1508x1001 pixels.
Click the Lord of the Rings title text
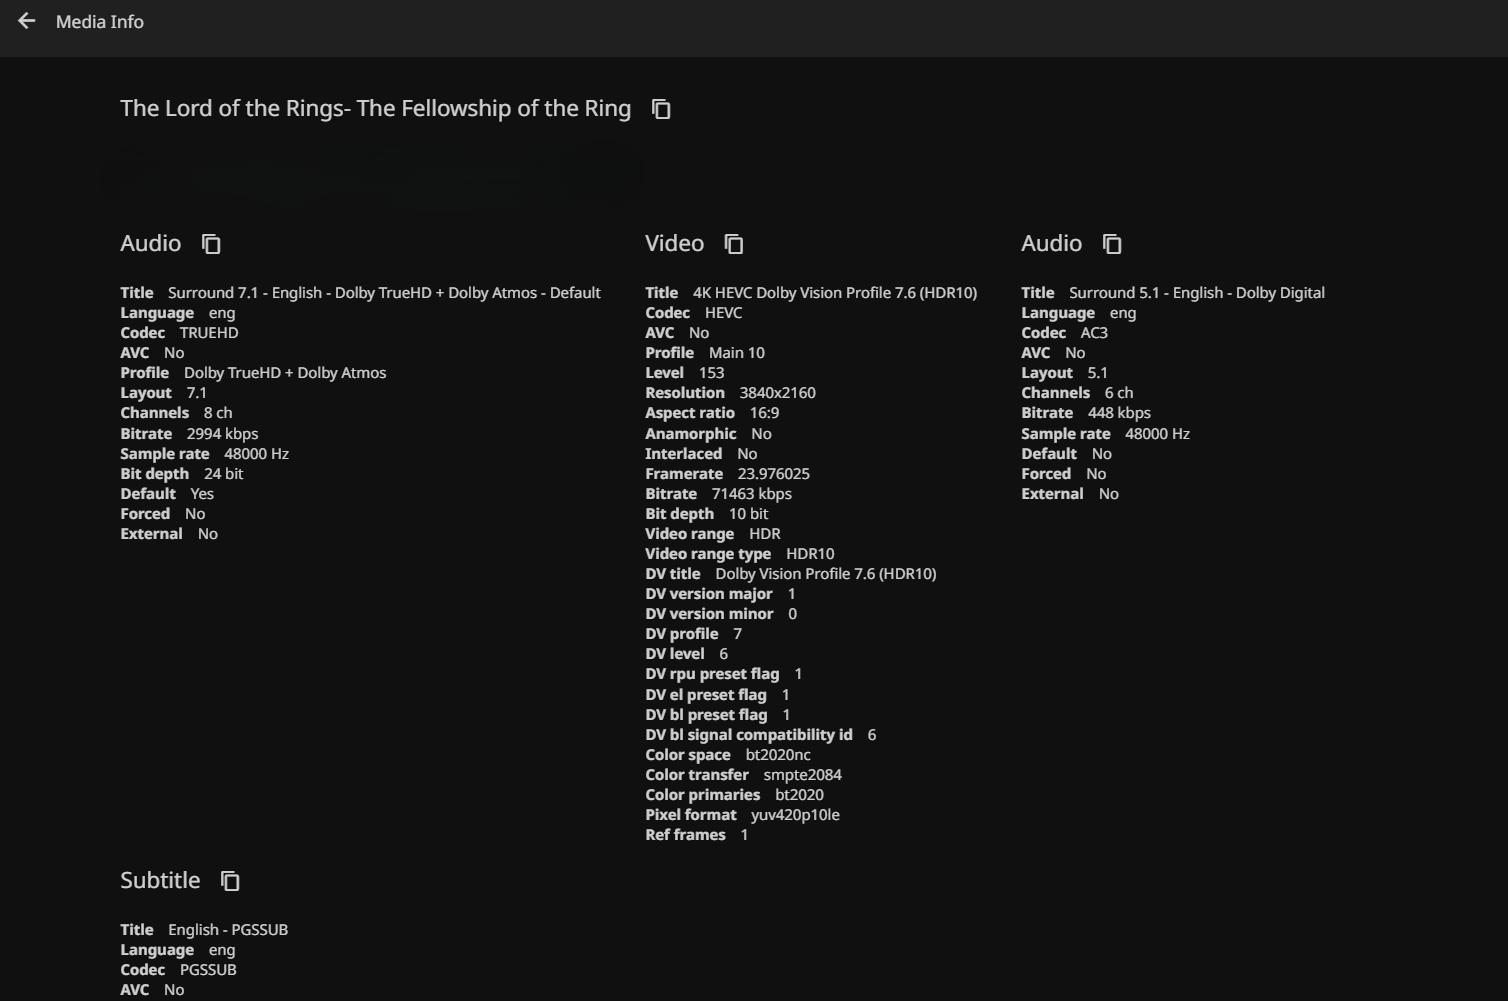(x=375, y=109)
